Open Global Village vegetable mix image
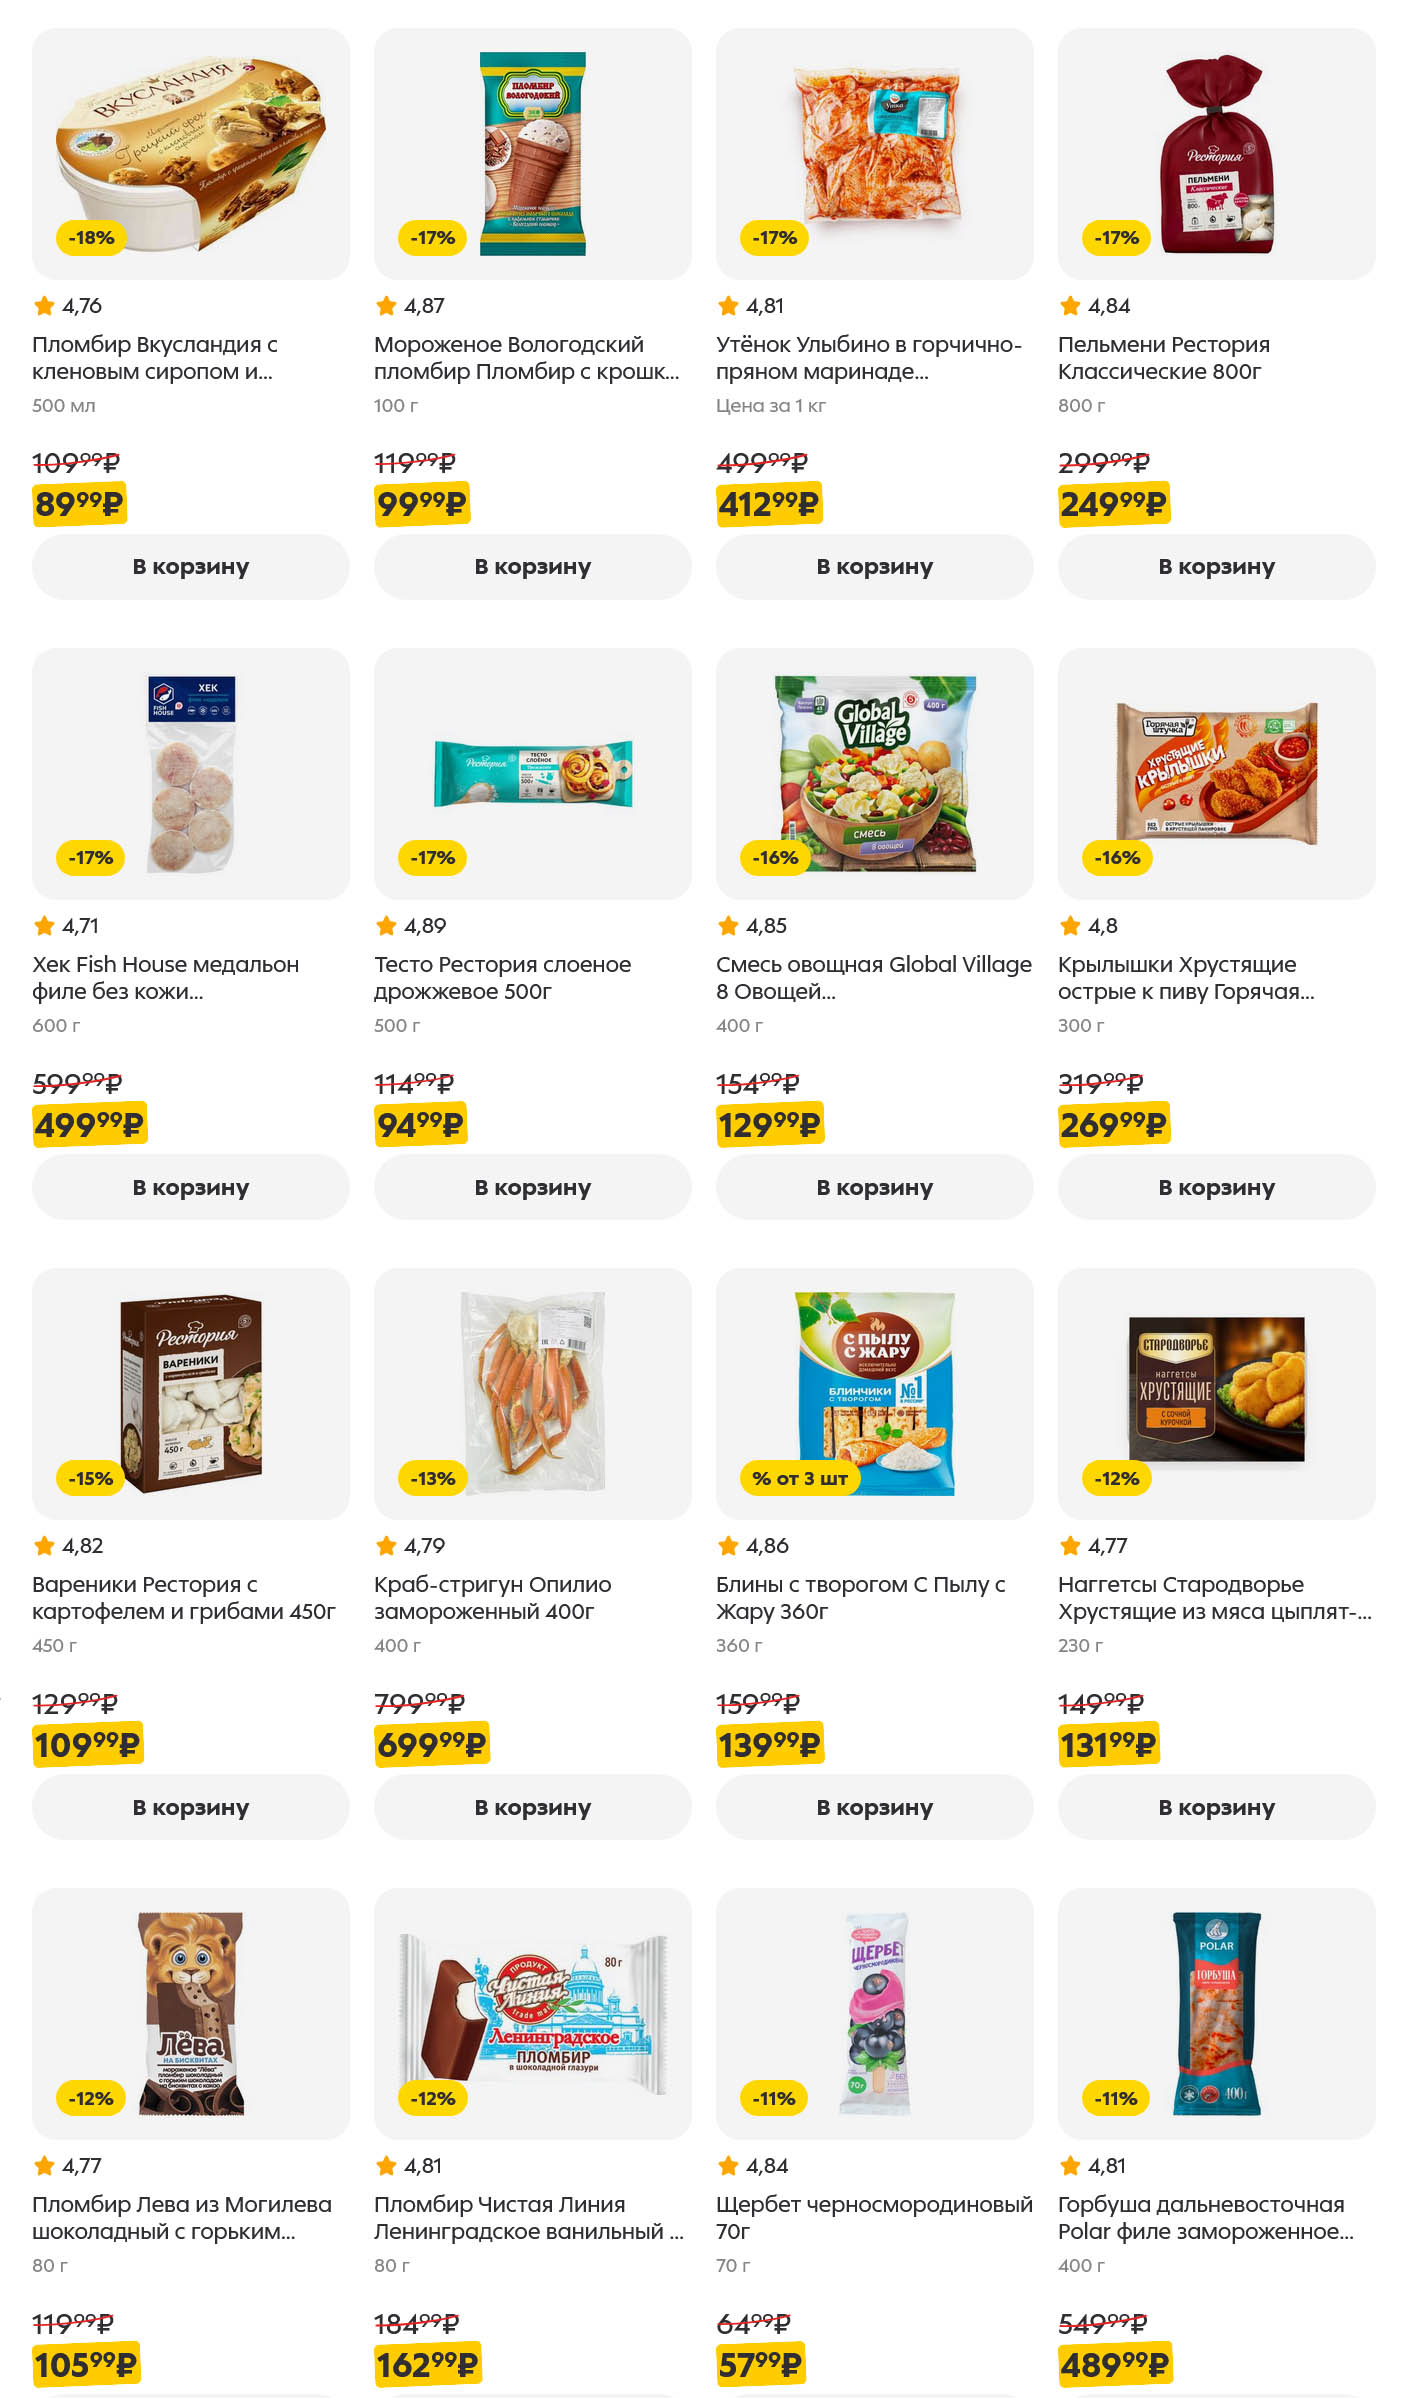The width and height of the screenshot is (1410, 2398). coord(874,773)
